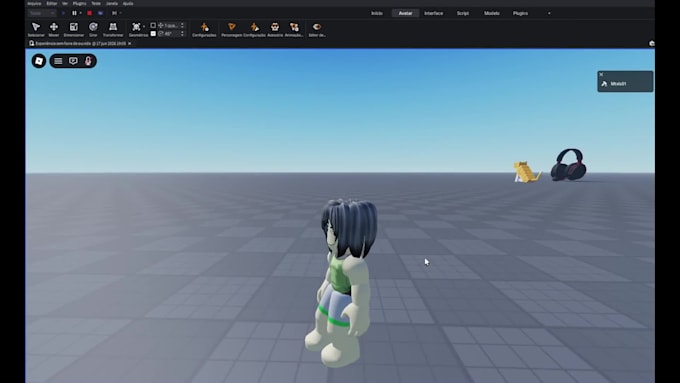The width and height of the screenshot is (680, 383).
Task: Open the Teste menu
Action: point(96,3)
